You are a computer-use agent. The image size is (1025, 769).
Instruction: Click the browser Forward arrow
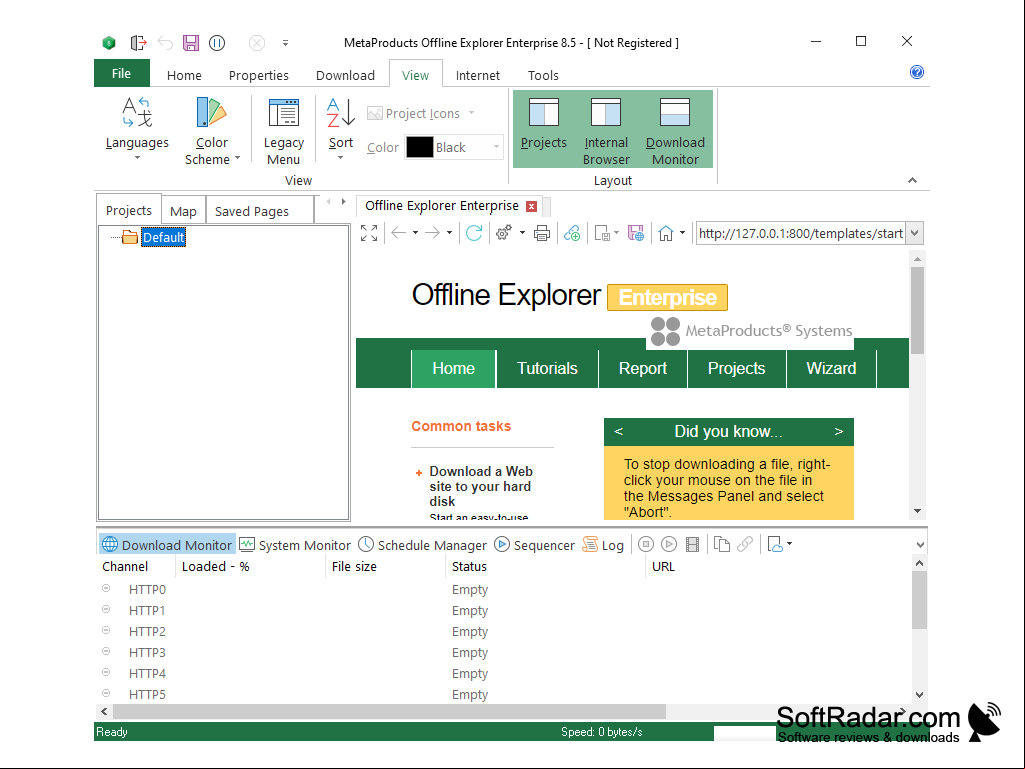point(433,233)
